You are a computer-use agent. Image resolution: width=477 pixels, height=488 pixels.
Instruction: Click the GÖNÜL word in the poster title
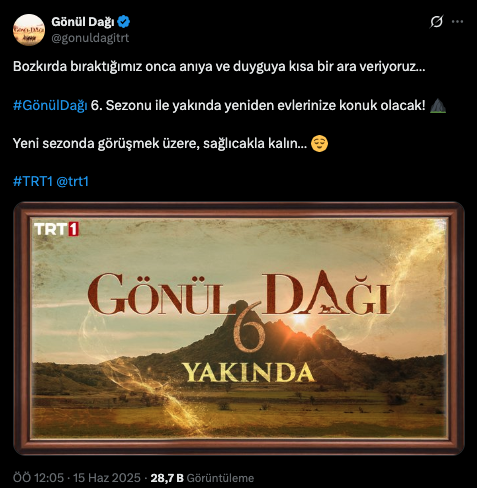157,294
